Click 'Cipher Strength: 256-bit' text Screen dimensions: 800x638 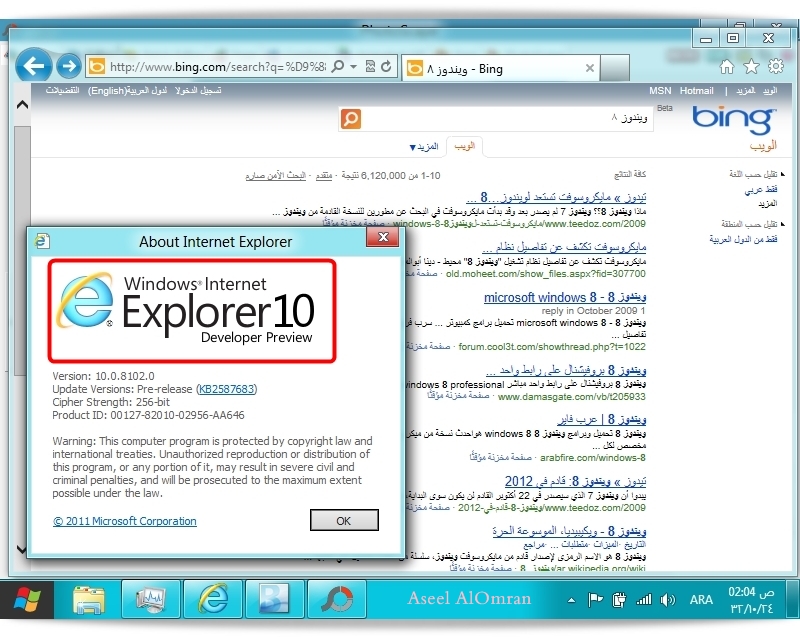[x=111, y=402]
